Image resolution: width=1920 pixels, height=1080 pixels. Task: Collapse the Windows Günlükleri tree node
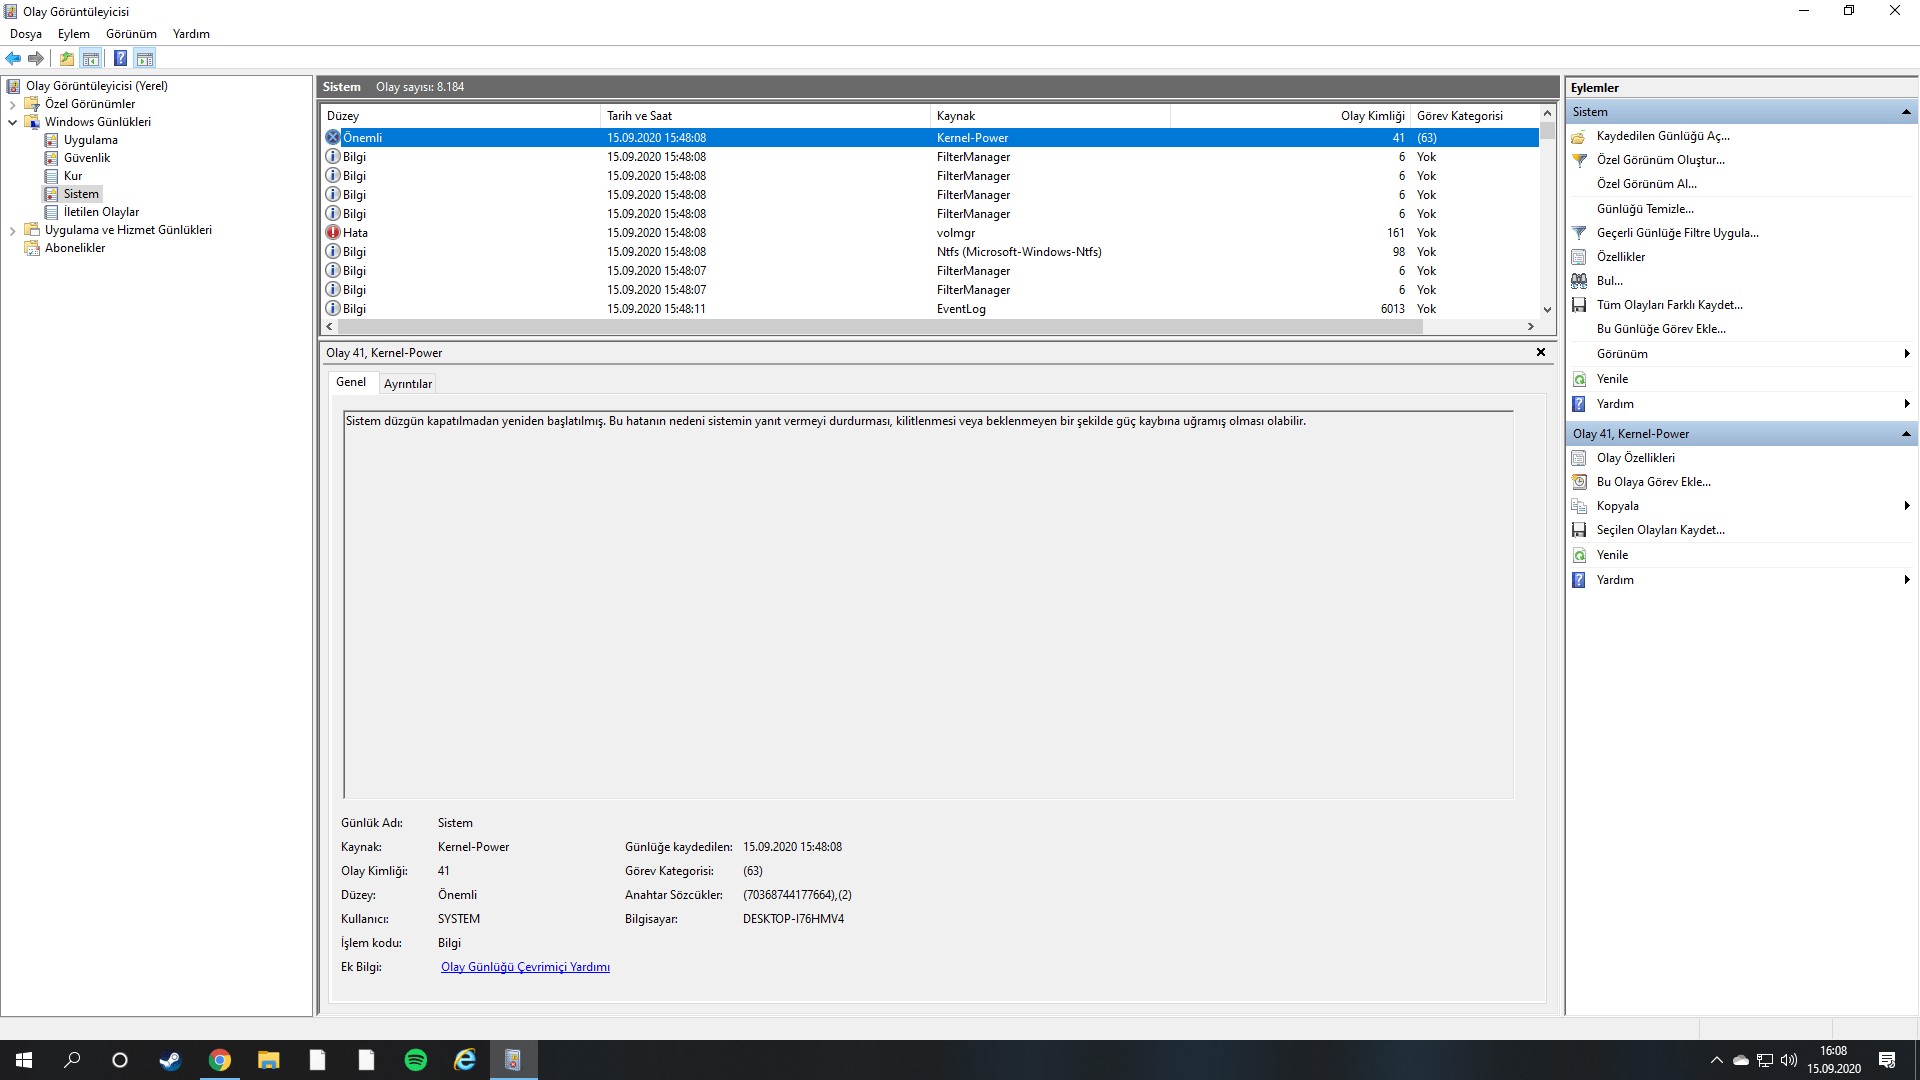pyautogui.click(x=12, y=122)
